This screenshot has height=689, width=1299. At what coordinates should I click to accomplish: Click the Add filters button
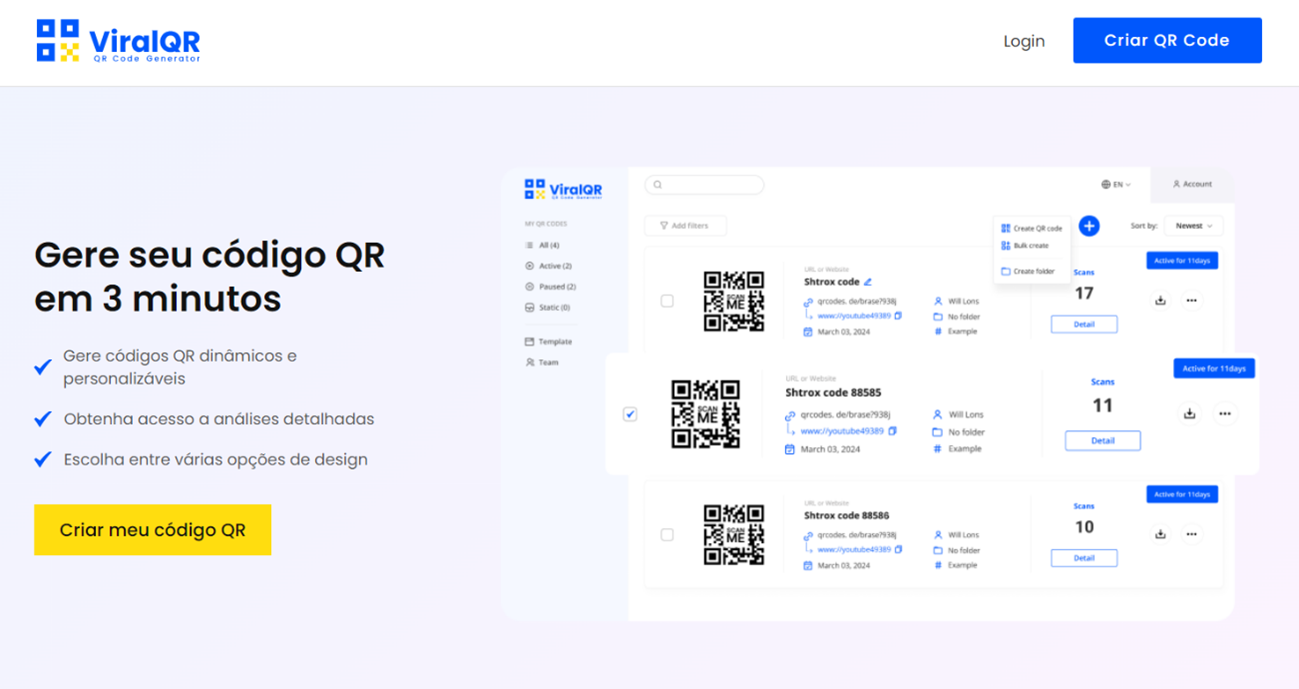[685, 226]
